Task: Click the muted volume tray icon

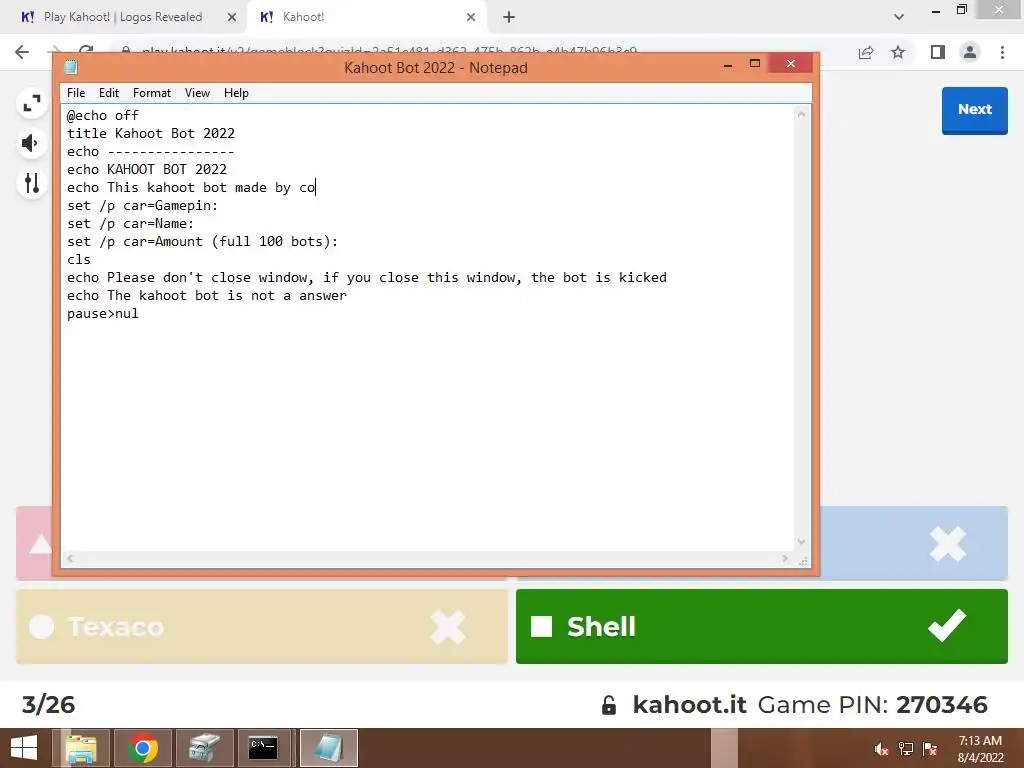Action: pyautogui.click(x=881, y=749)
